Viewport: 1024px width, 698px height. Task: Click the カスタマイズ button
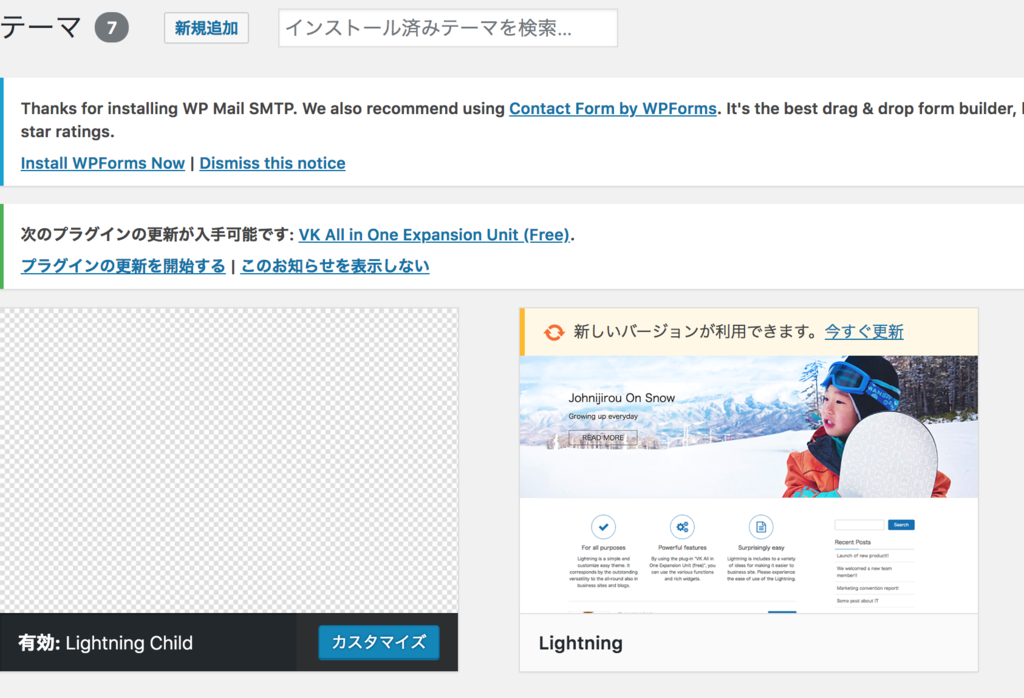[379, 642]
